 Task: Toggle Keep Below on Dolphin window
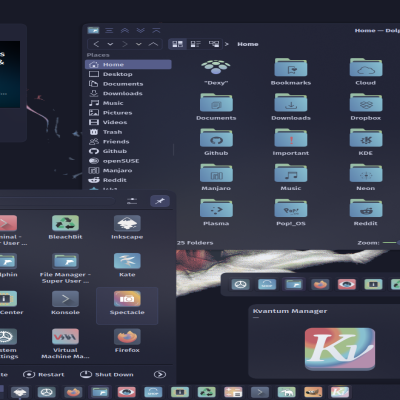point(140,31)
